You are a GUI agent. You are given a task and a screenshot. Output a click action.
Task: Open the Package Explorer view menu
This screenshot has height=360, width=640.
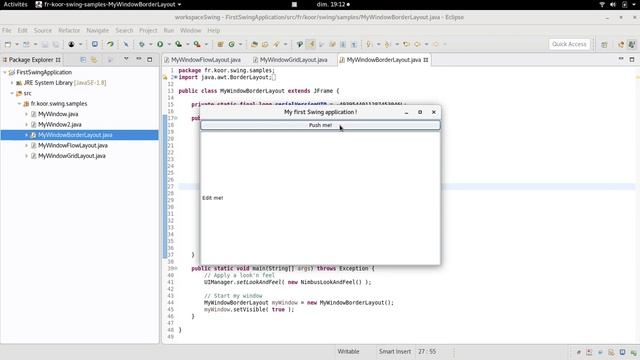pyautogui.click(x=126, y=60)
